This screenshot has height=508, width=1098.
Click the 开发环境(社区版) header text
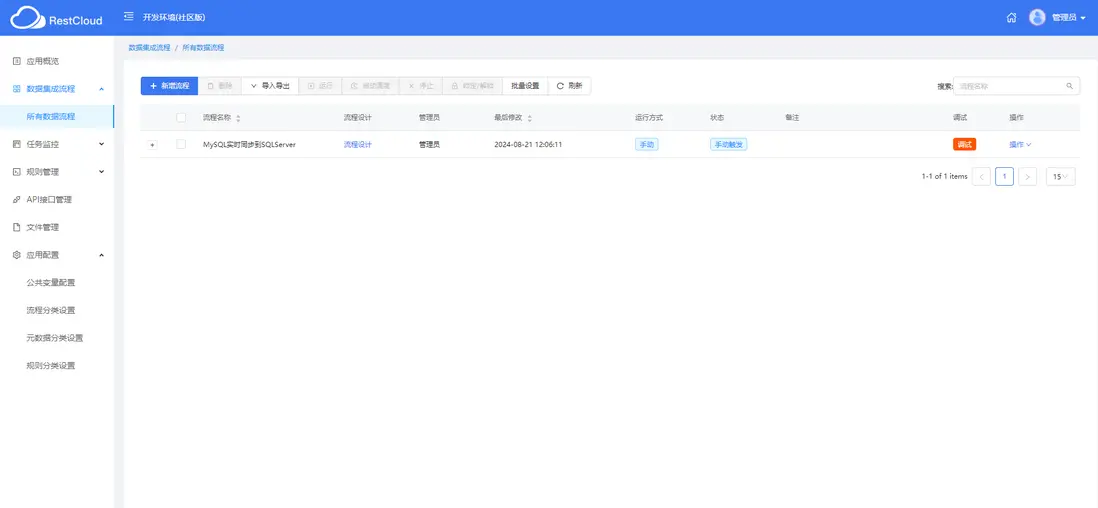(x=174, y=18)
